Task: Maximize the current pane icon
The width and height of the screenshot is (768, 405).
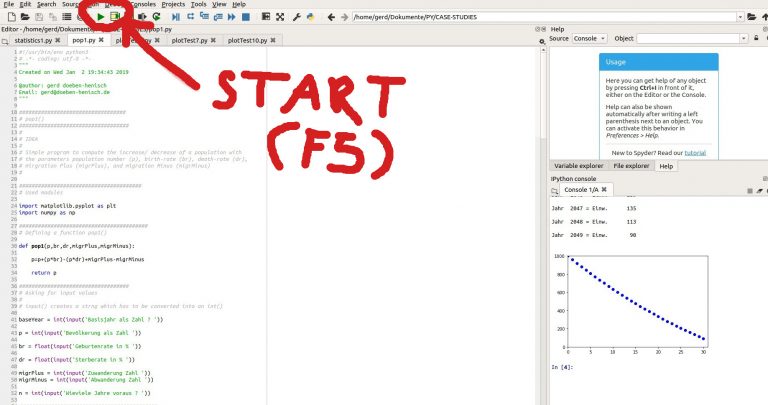Action: [266, 17]
